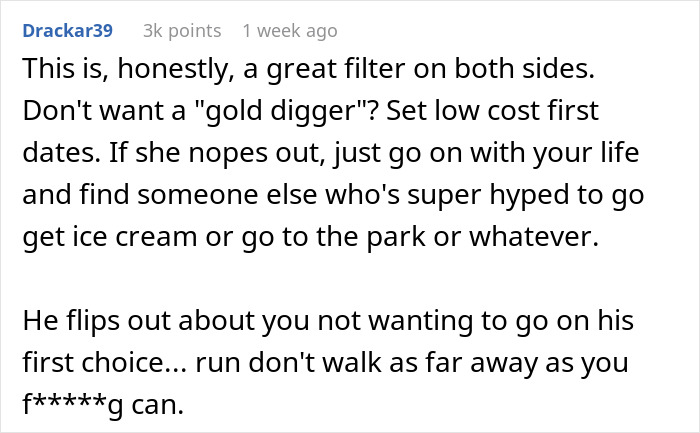700x433 pixels.
Task: Click the "1 week ago" timestamp
Action: (x=297, y=31)
